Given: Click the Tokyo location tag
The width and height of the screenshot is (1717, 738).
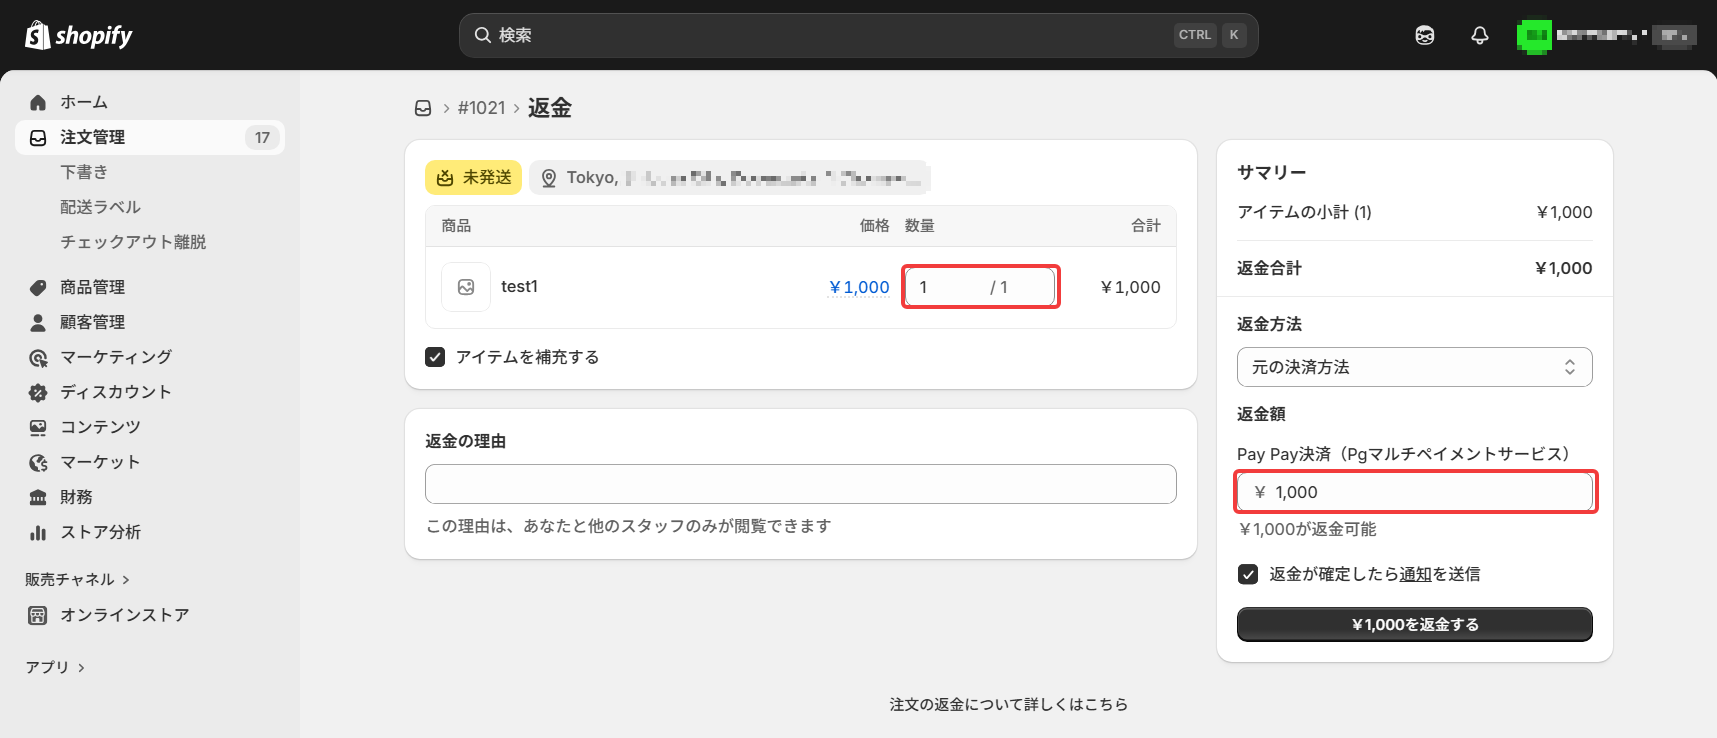Looking at the screenshot, I should pos(730,178).
